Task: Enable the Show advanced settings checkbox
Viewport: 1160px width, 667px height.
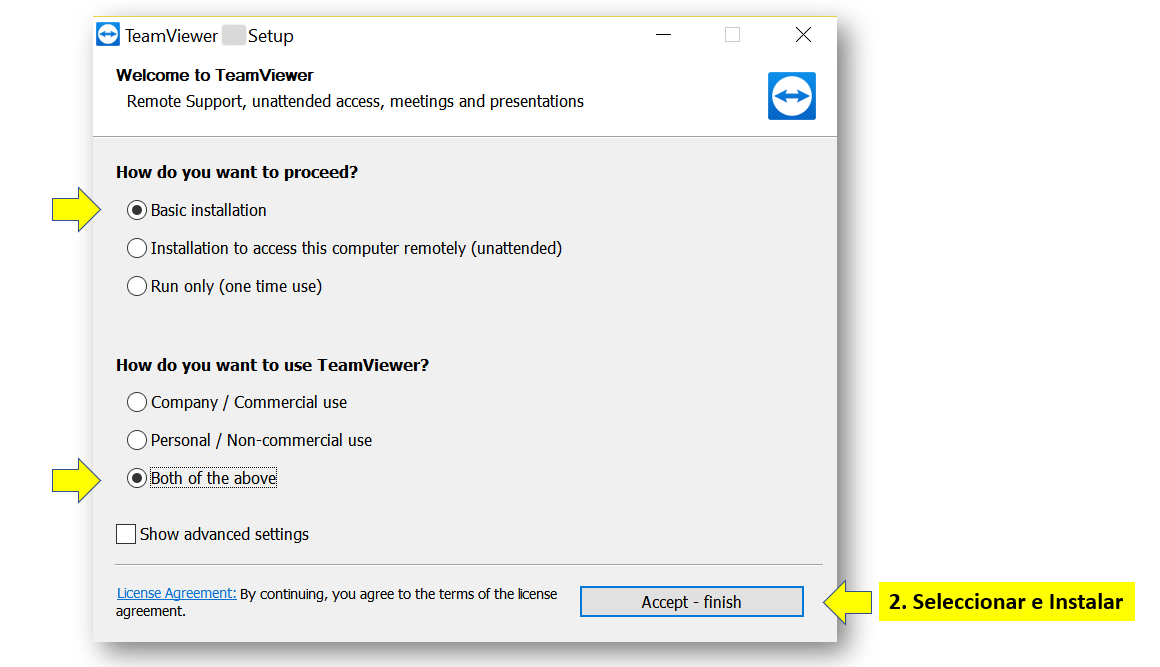Action: 126,534
